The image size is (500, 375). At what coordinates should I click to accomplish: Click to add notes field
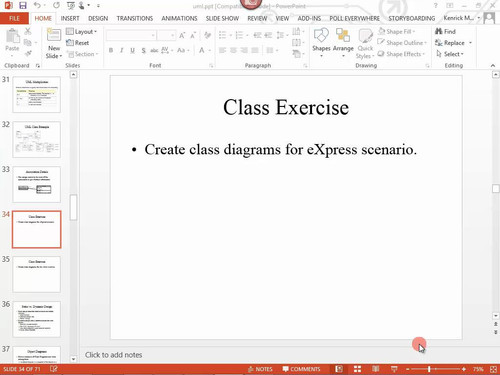[113, 355]
